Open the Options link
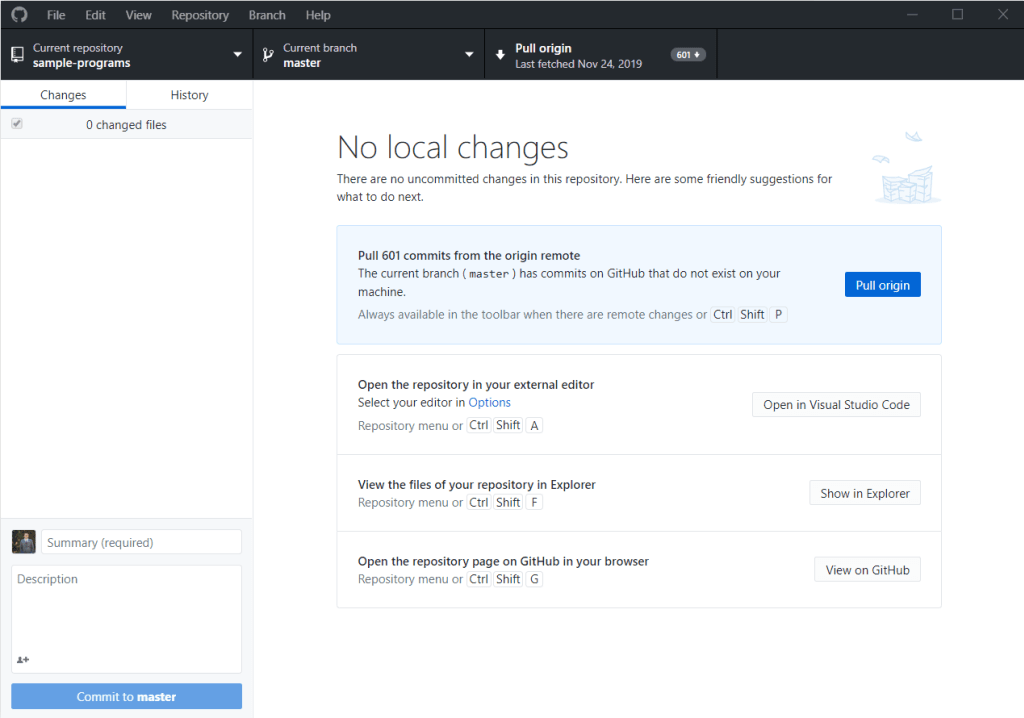 pyautogui.click(x=490, y=402)
